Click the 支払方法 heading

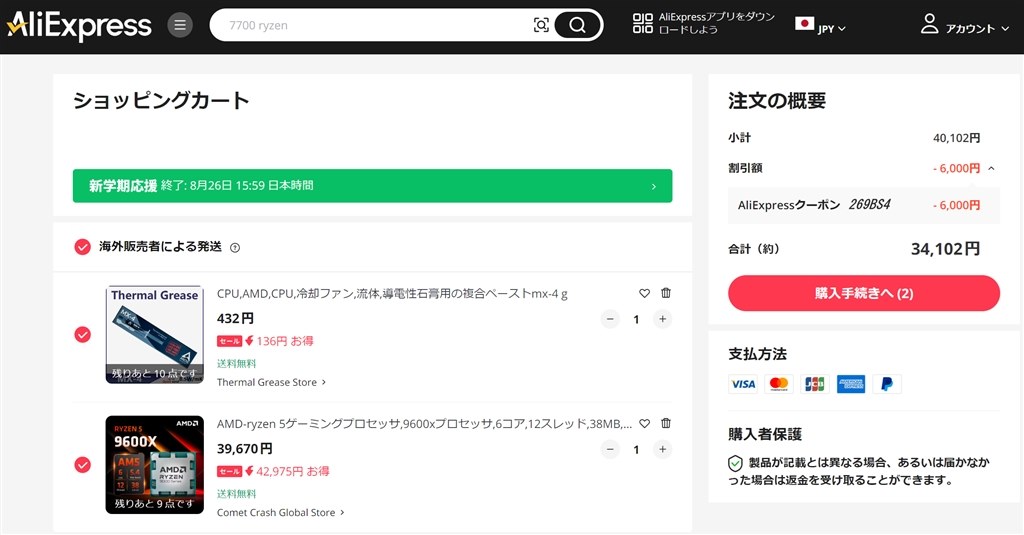pyautogui.click(x=758, y=354)
